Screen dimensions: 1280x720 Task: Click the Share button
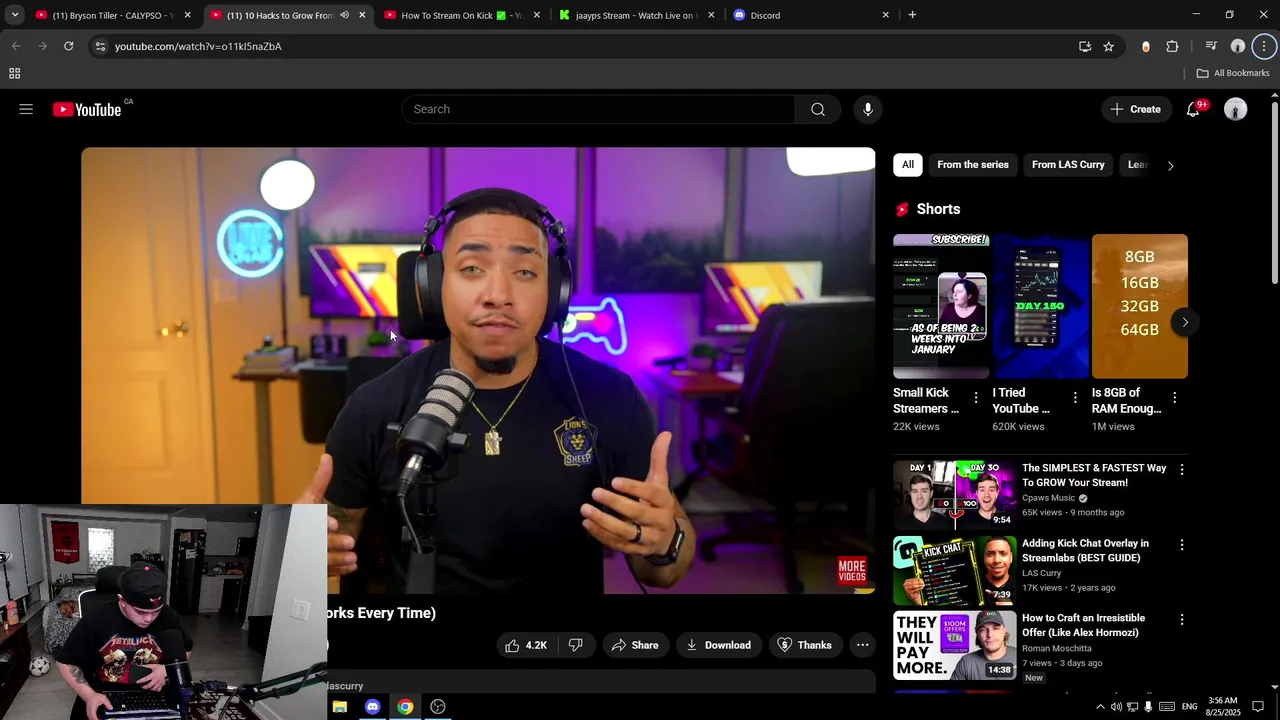coord(635,645)
